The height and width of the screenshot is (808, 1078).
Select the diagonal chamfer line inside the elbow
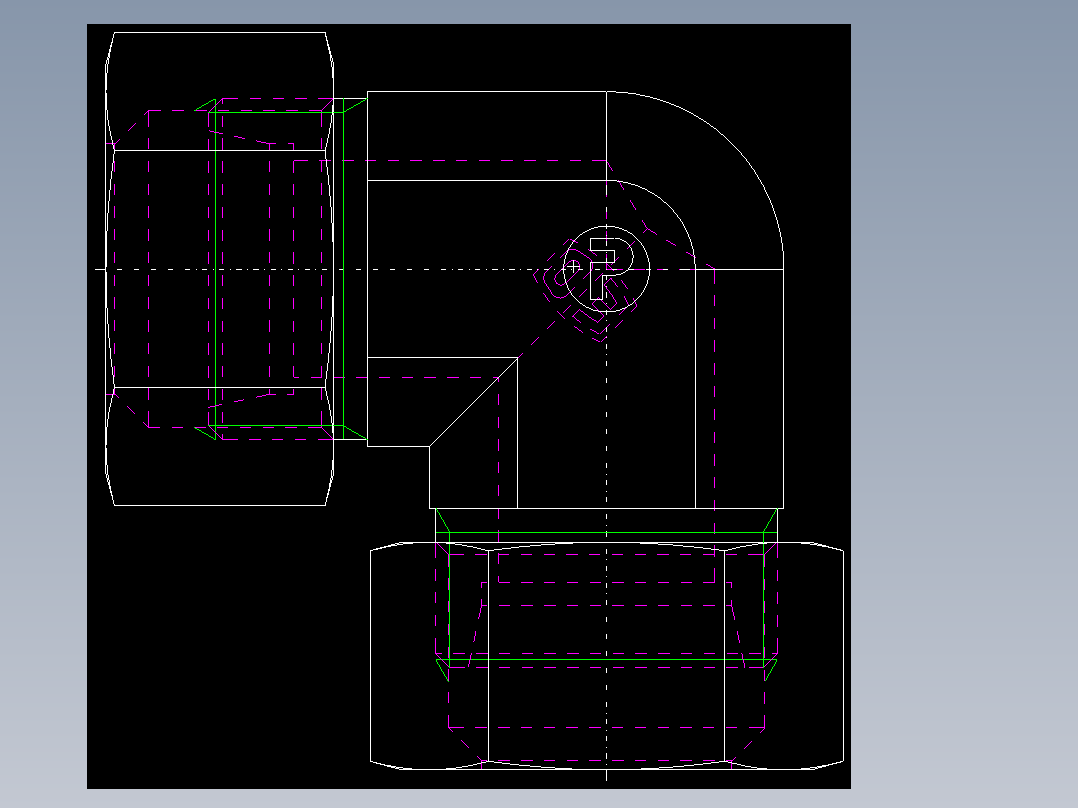point(474,402)
